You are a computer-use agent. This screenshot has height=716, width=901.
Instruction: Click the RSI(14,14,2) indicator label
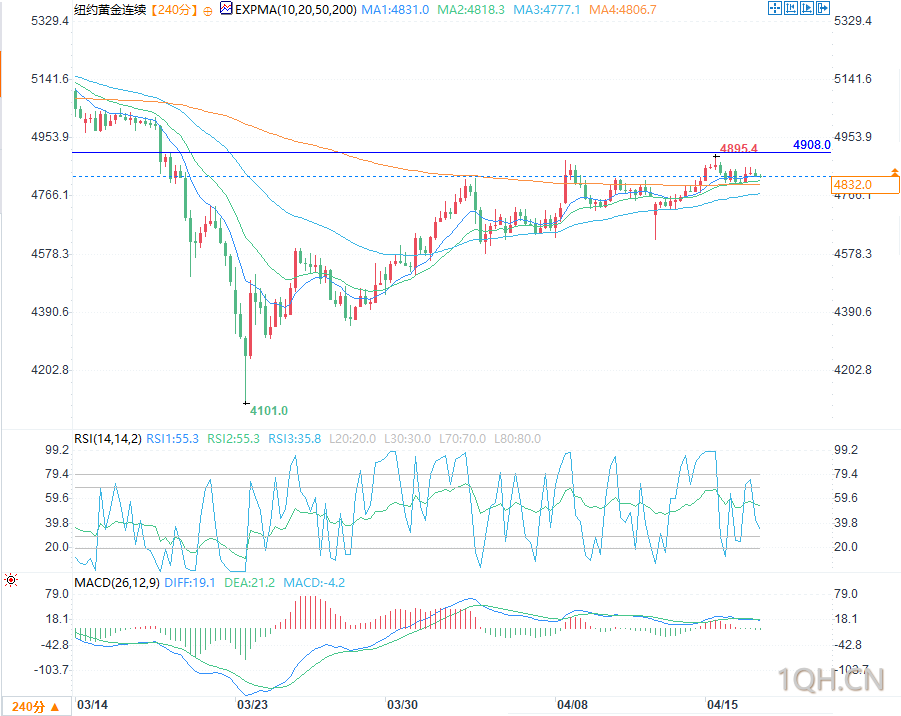pyautogui.click(x=108, y=439)
